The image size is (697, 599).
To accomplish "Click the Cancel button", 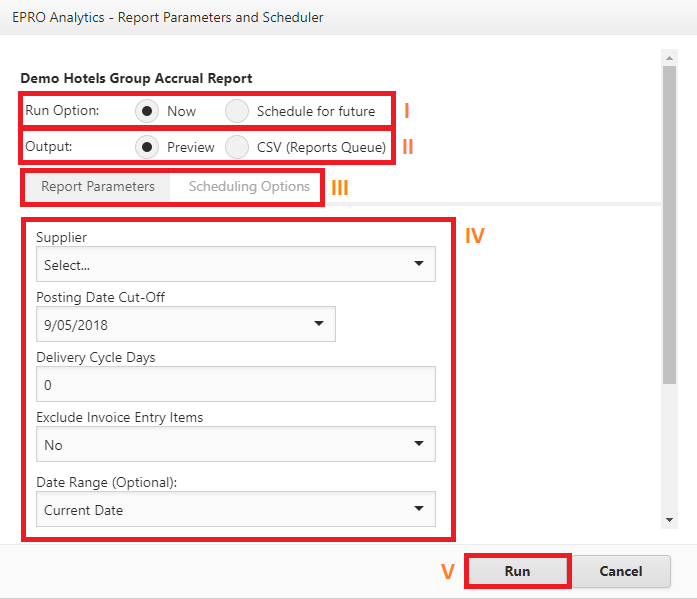I will coord(620,571).
